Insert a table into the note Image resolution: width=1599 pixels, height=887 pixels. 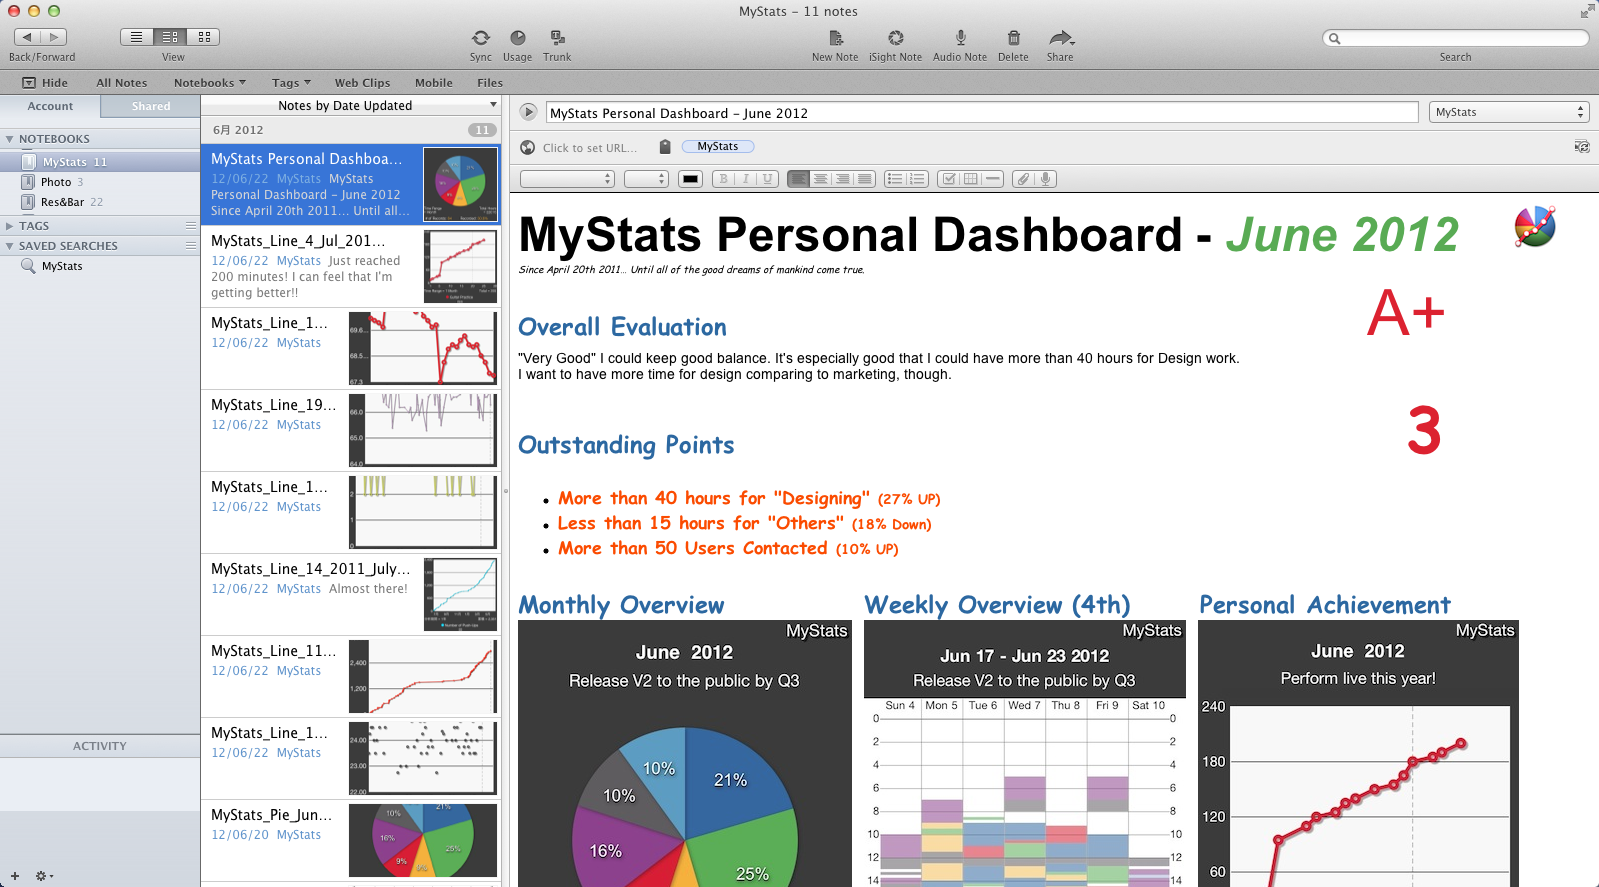click(x=970, y=179)
